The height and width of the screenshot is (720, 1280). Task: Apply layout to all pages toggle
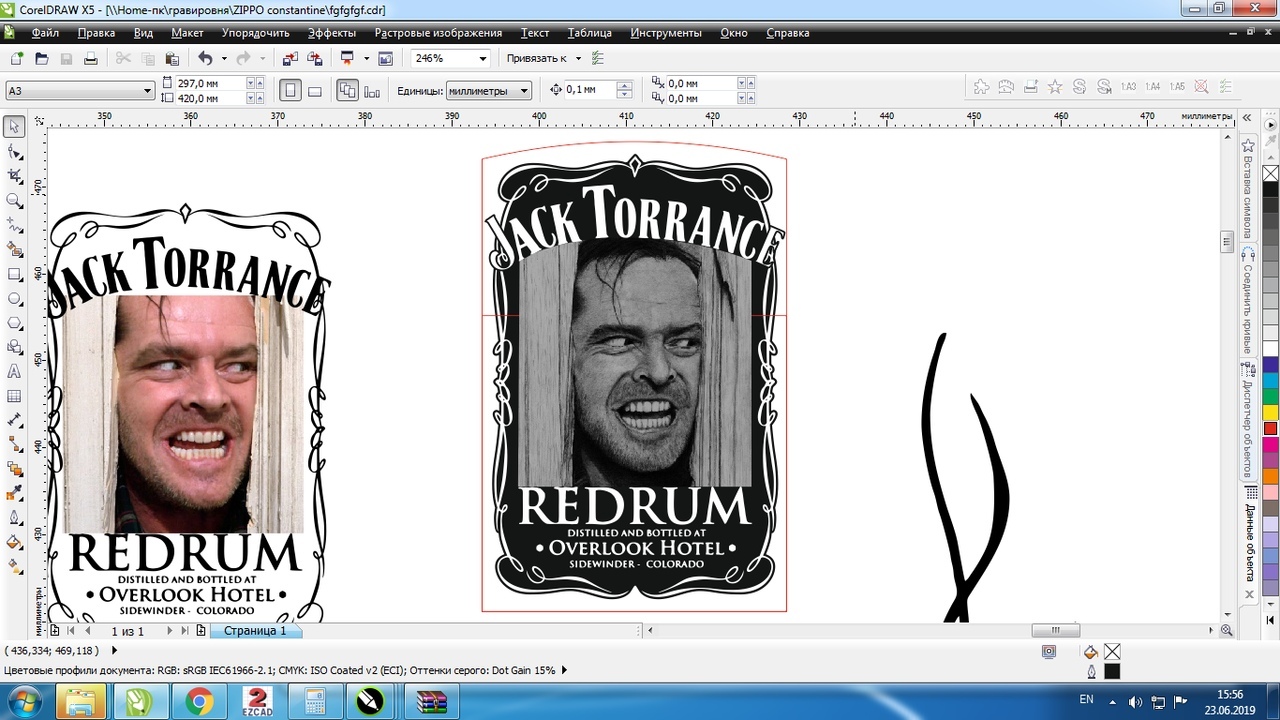(348, 91)
